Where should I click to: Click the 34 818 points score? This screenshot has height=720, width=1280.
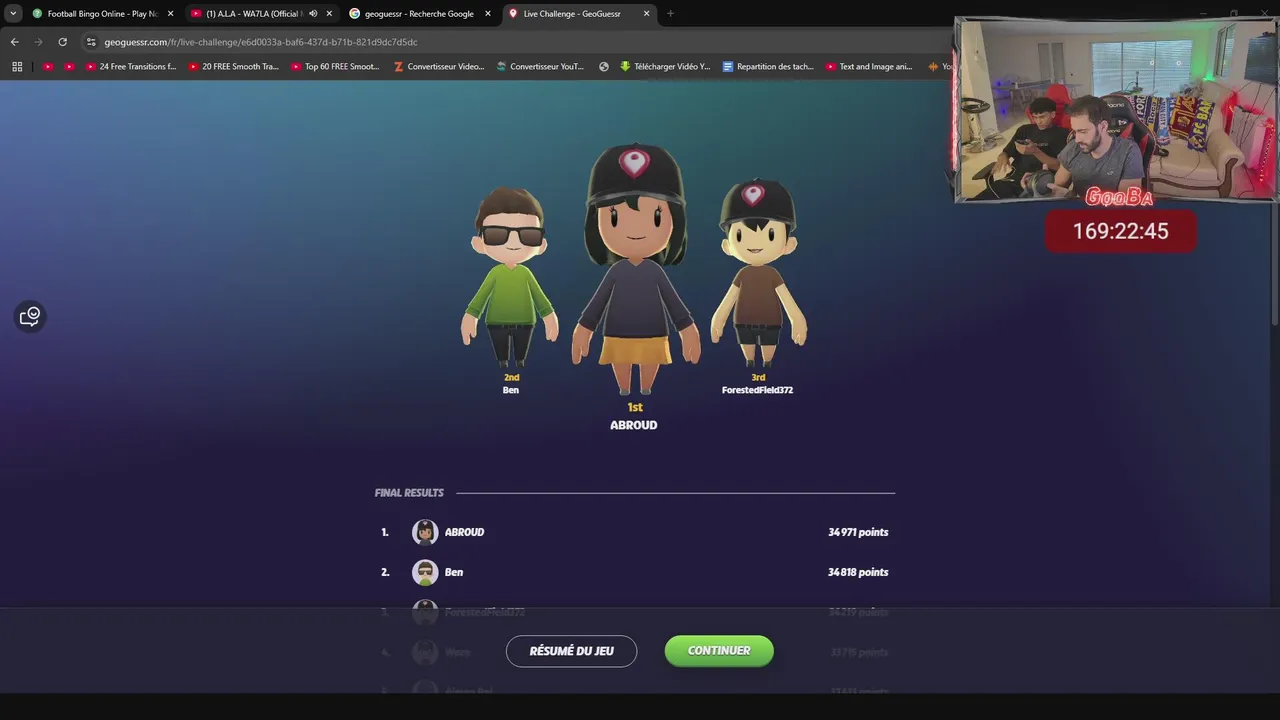pos(858,572)
